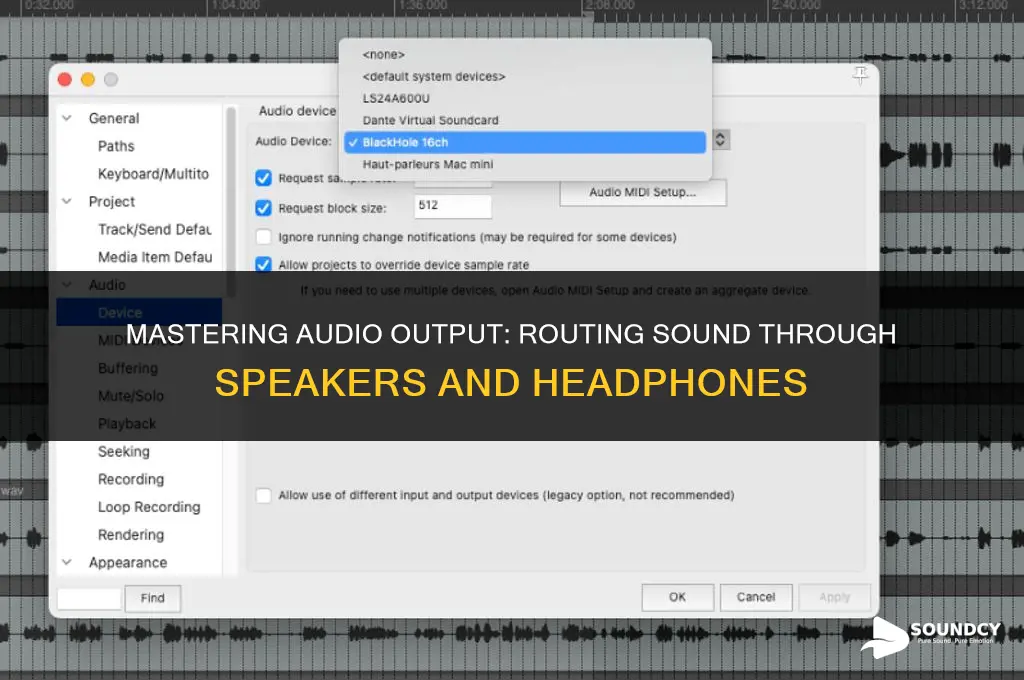Choose Dante Virtual Soundcard device
The height and width of the screenshot is (680, 1024).
525,120
